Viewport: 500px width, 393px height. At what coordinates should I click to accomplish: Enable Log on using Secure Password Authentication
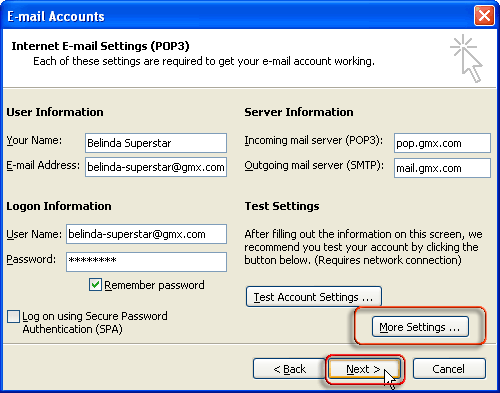pyautogui.click(x=13, y=316)
